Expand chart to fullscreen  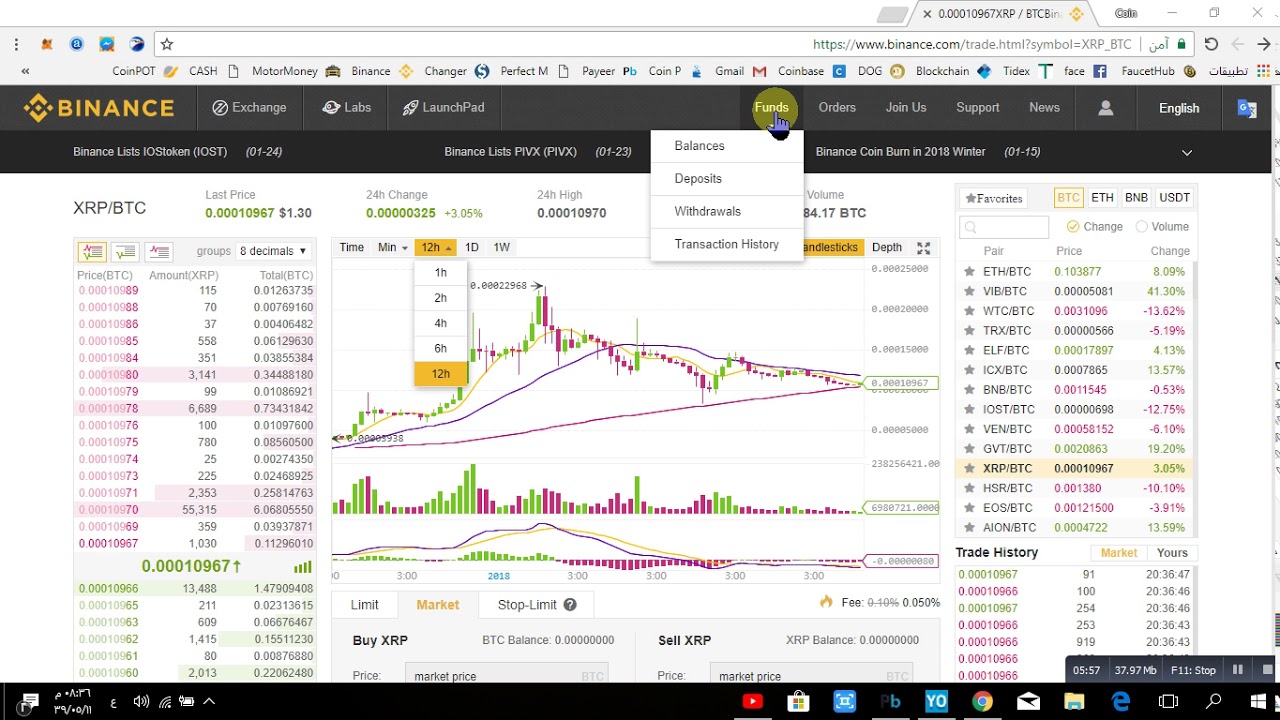point(924,248)
